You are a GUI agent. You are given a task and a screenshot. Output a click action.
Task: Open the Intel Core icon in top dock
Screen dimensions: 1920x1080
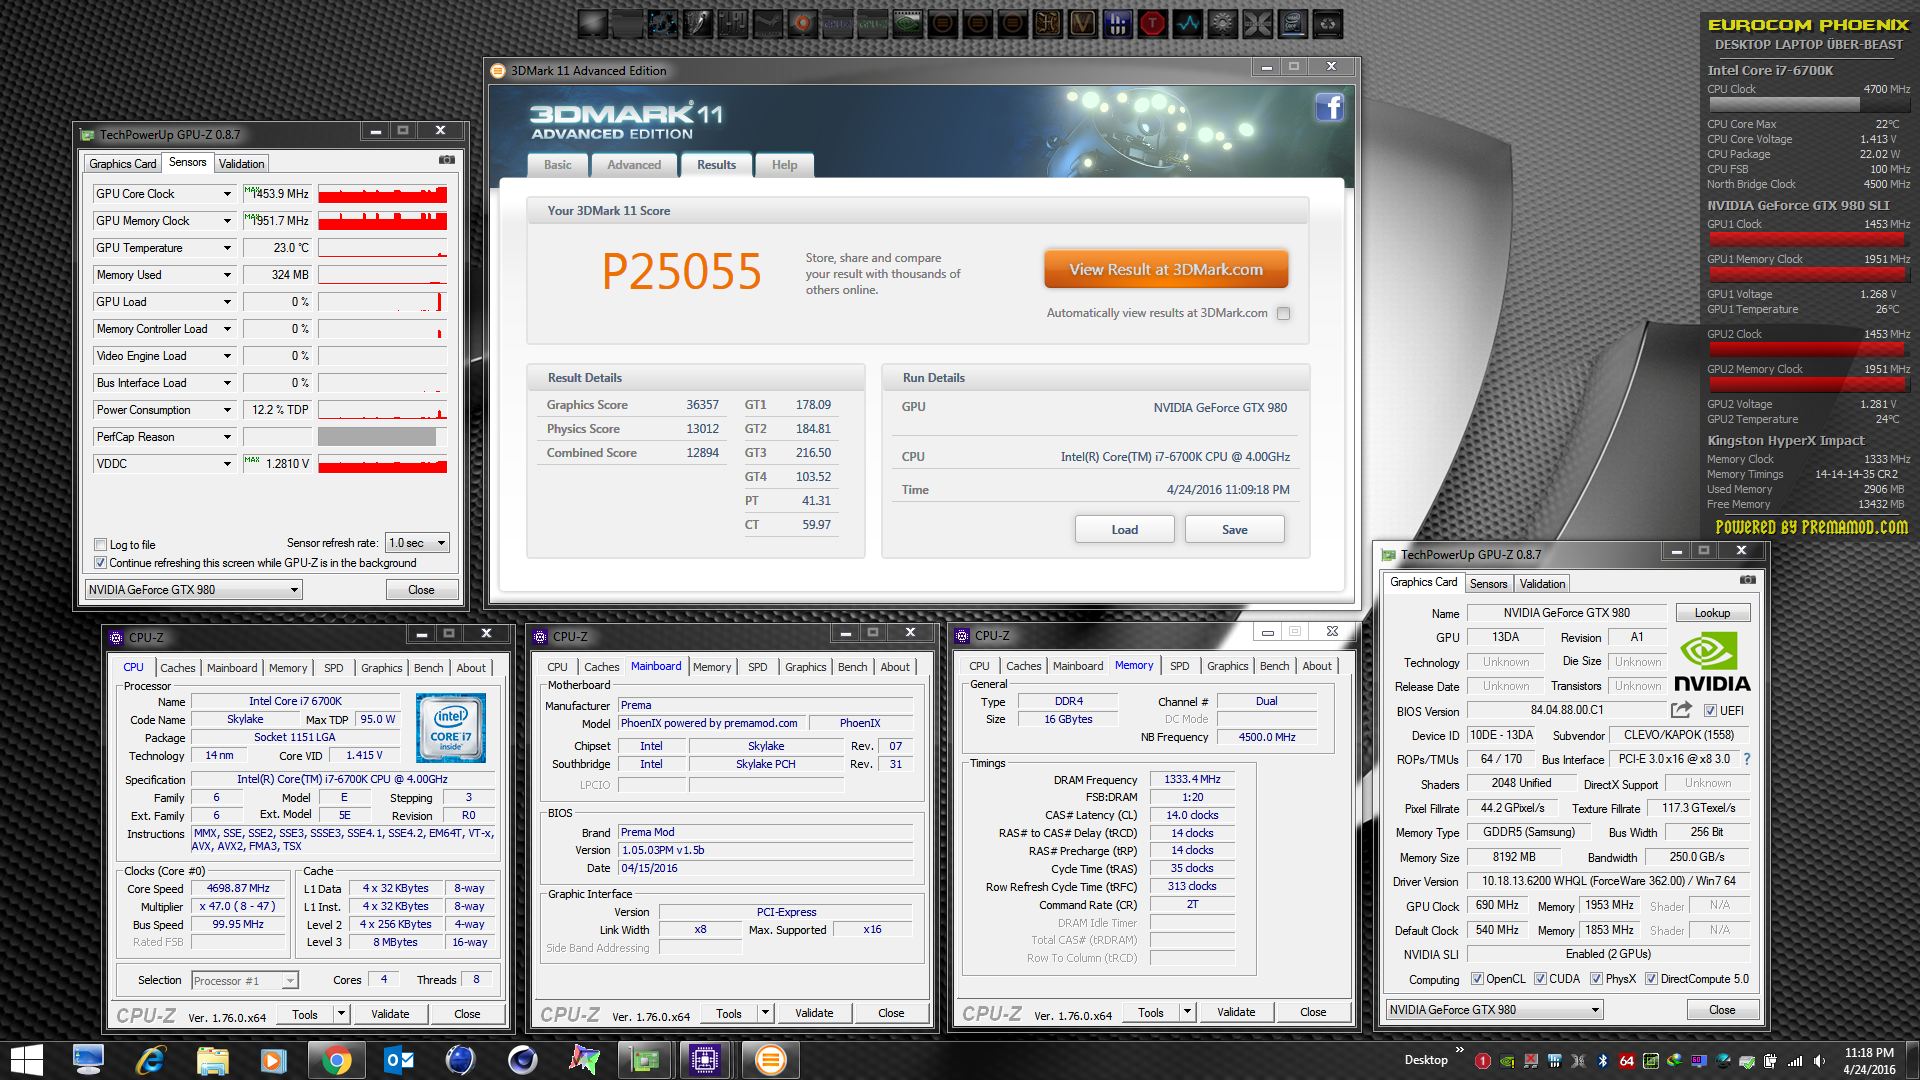[1293, 23]
